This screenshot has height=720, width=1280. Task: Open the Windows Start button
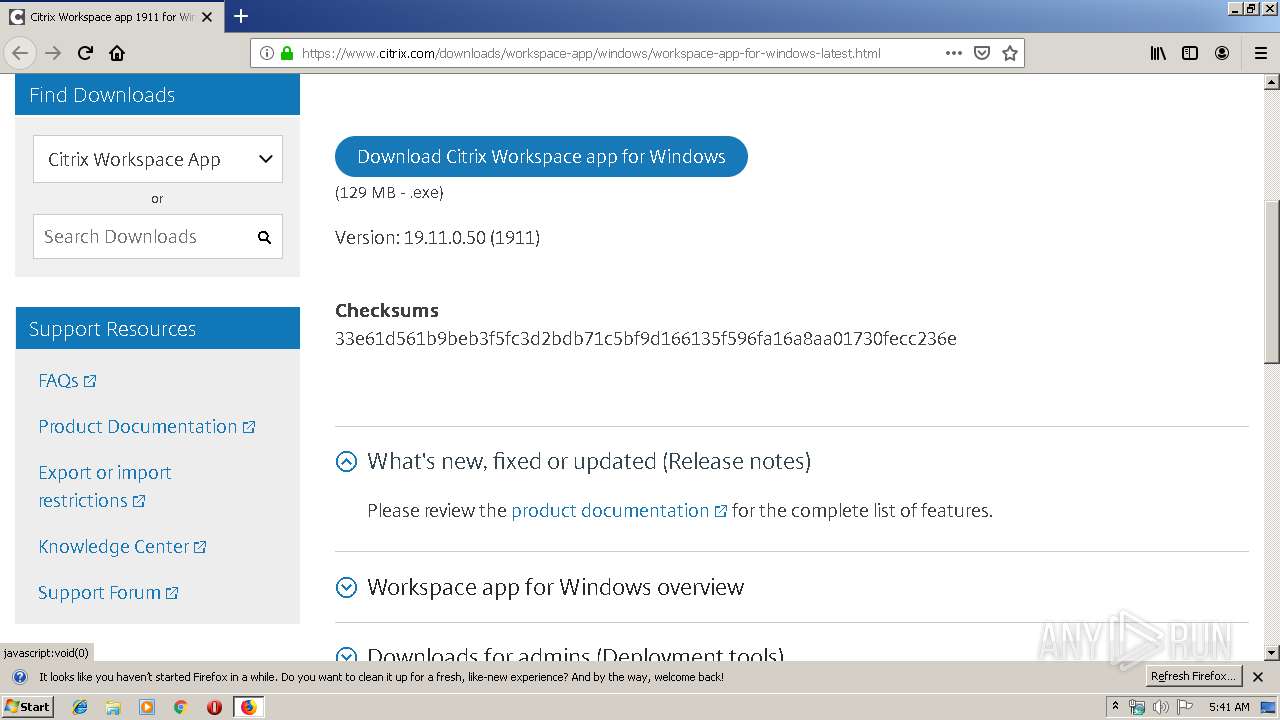click(28, 706)
